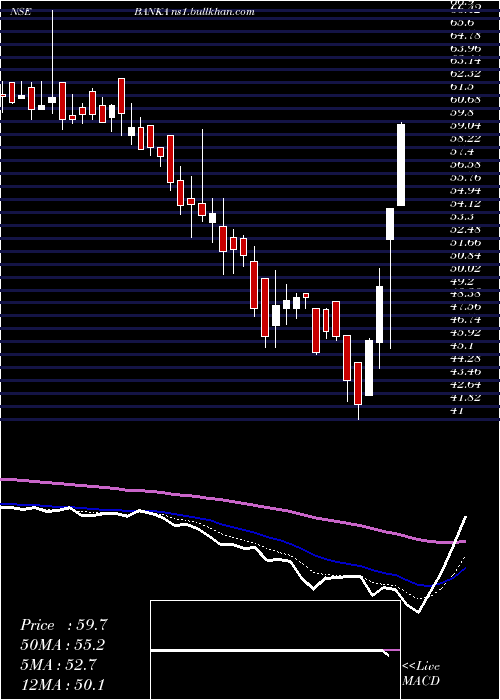500x700 pixels.
Task: Click the purple MACD signal segment in inset
Action: pos(391,650)
